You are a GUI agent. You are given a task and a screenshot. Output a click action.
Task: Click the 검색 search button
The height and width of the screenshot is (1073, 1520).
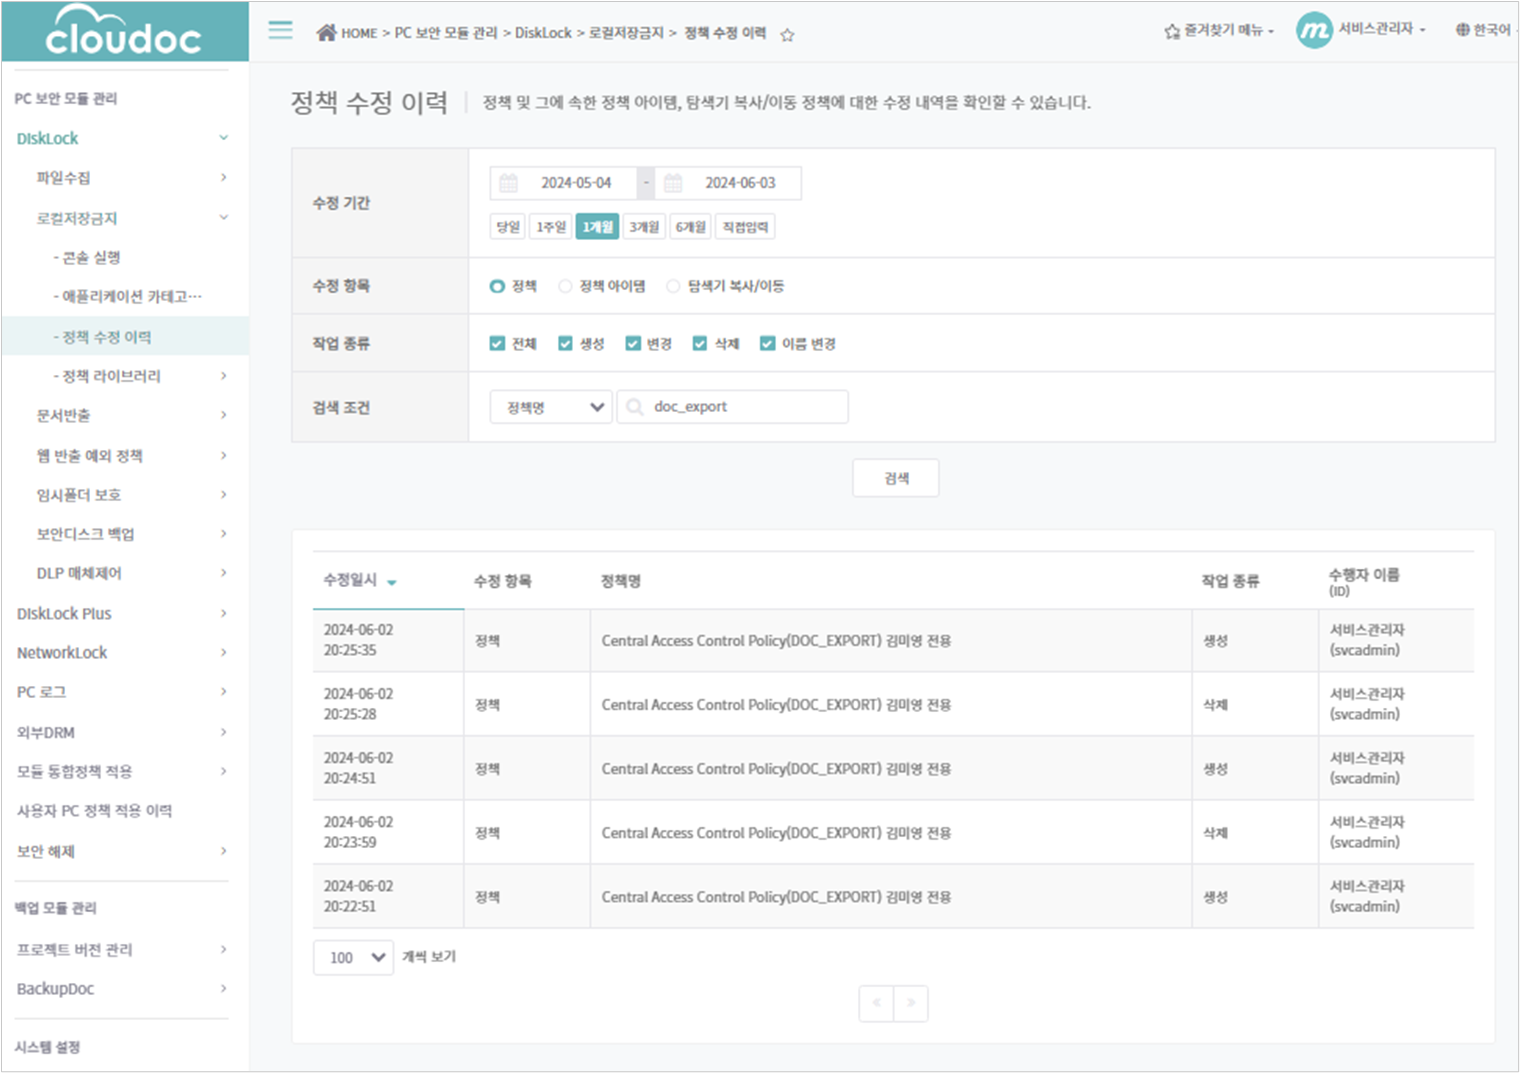[896, 478]
